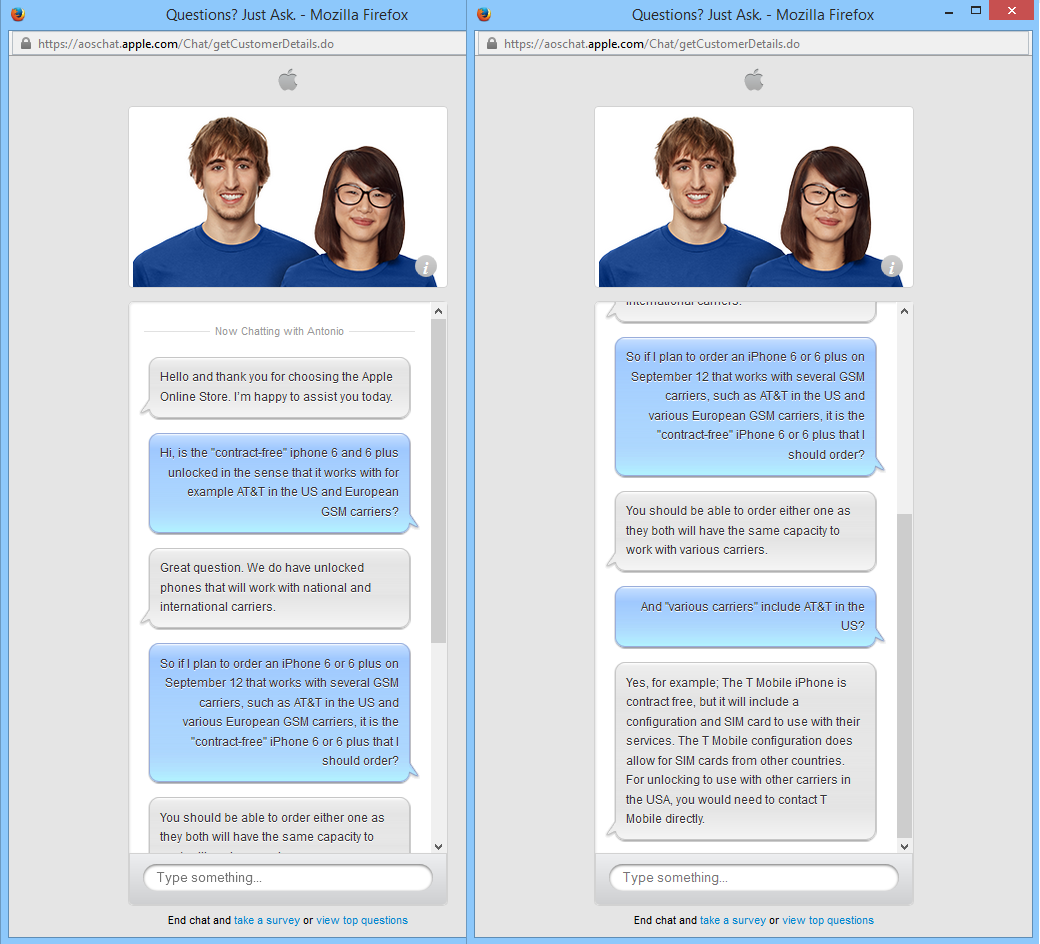
Task: Open the info icon on left window photo
Action: coord(426,267)
